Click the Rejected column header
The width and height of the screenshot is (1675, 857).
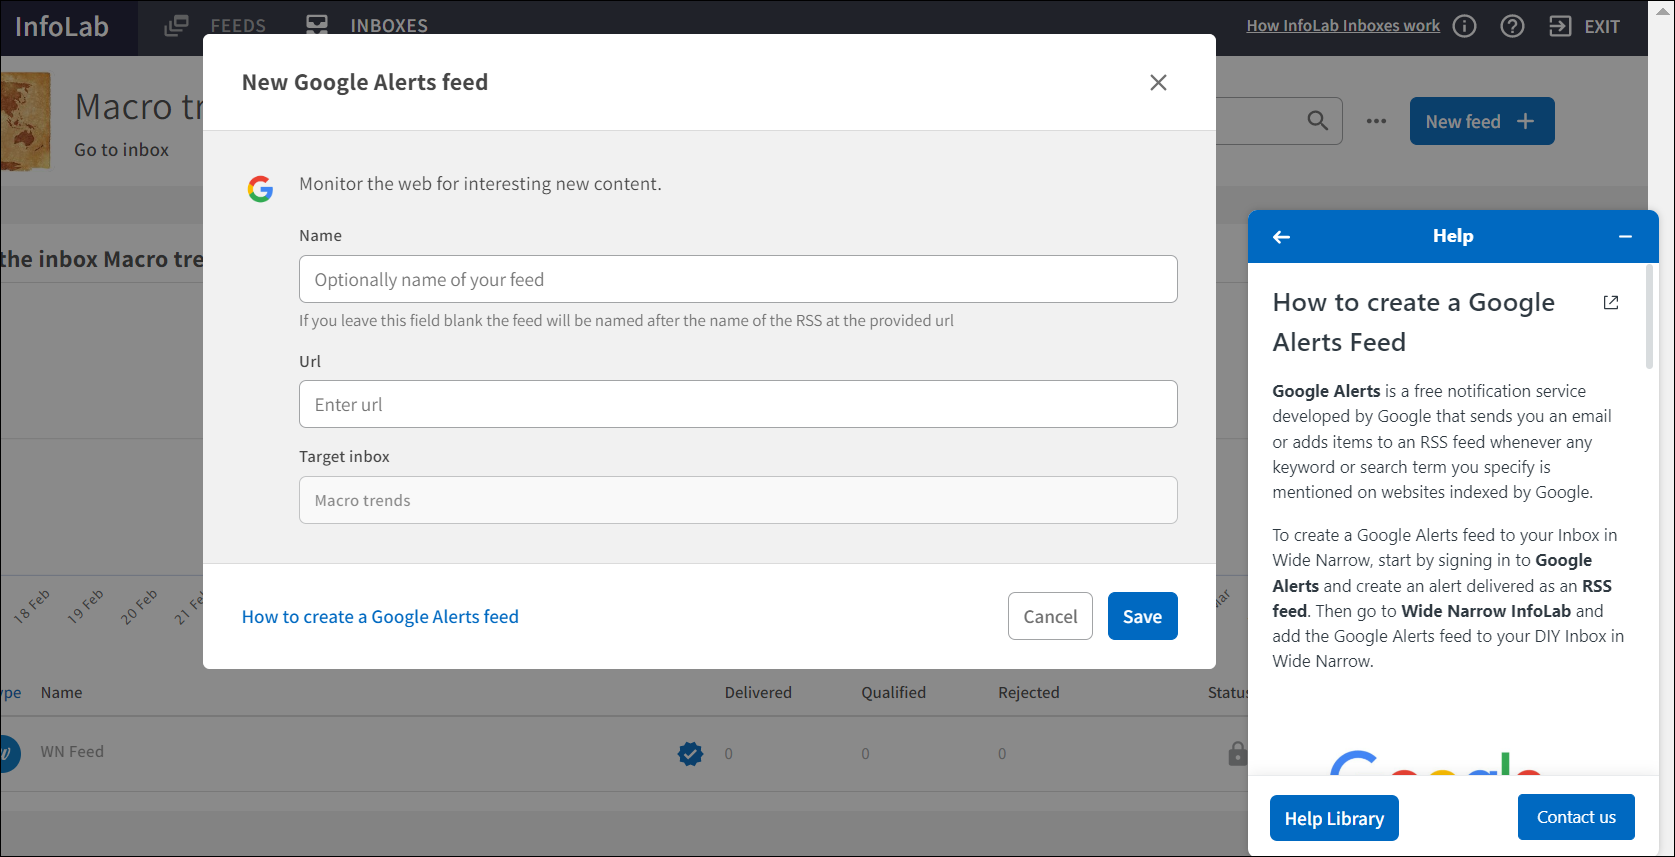[1028, 692]
